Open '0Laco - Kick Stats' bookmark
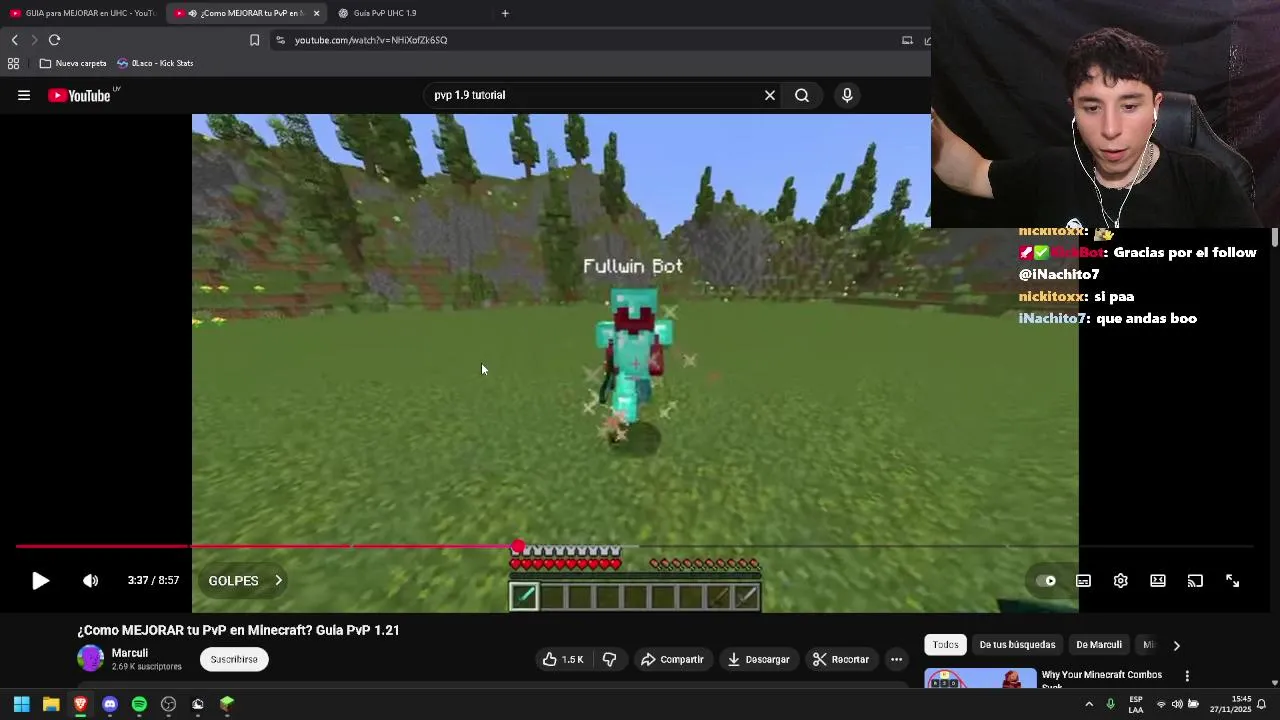 pos(155,63)
